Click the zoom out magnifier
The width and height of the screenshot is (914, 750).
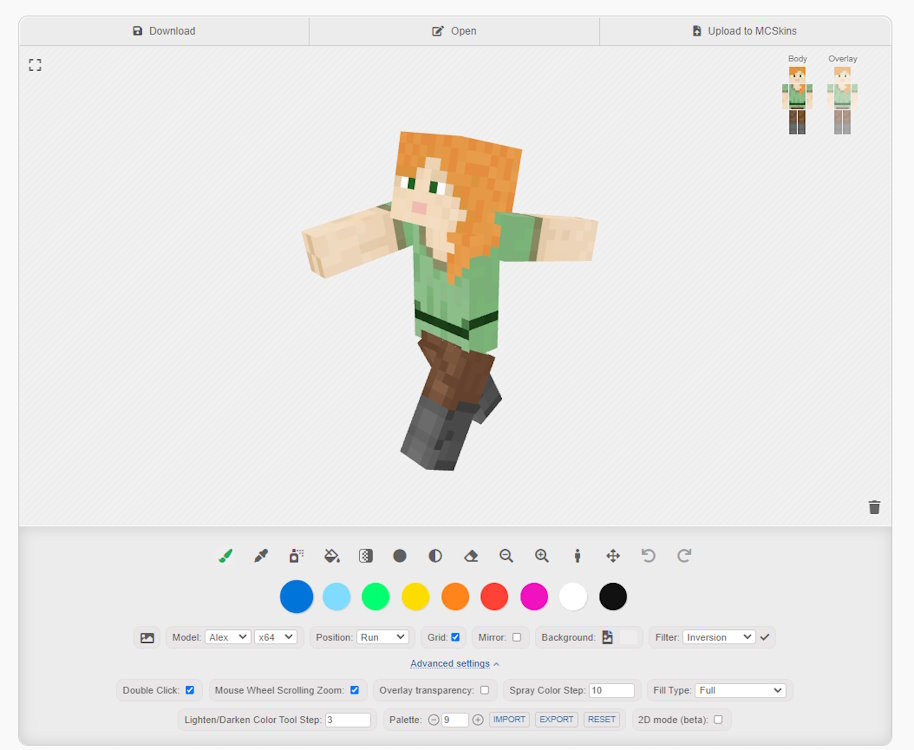(x=506, y=556)
